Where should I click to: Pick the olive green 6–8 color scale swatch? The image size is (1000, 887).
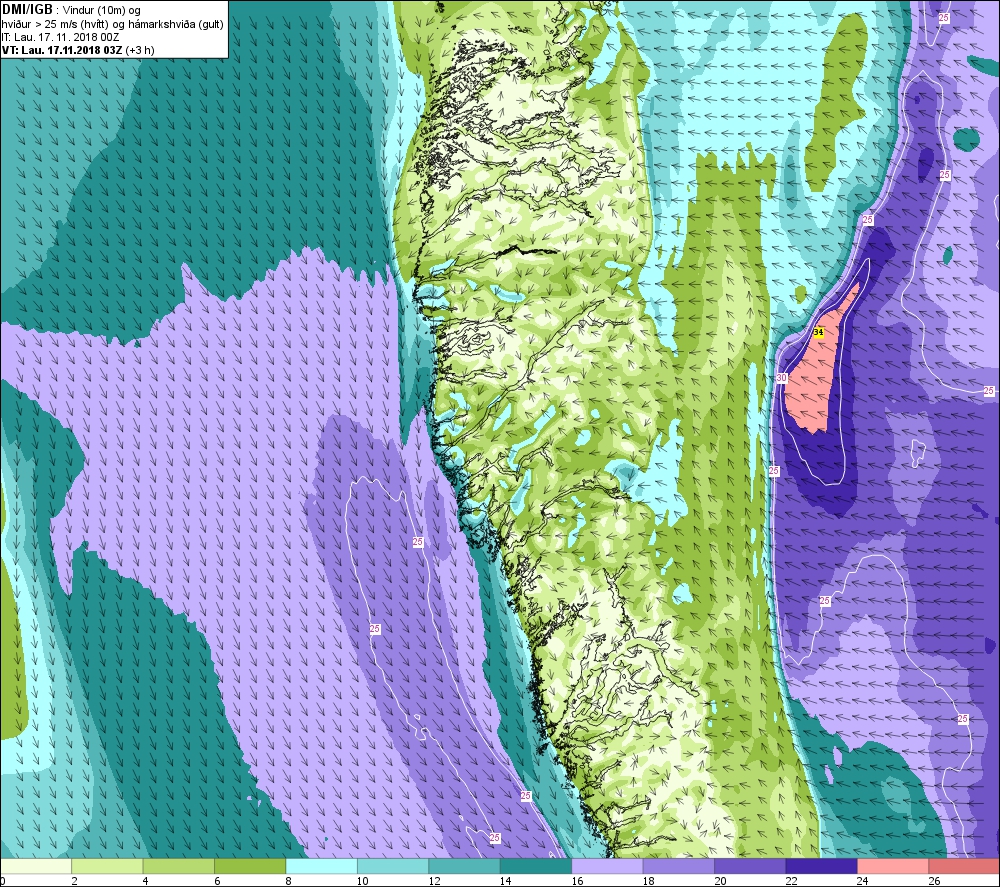click(250, 866)
